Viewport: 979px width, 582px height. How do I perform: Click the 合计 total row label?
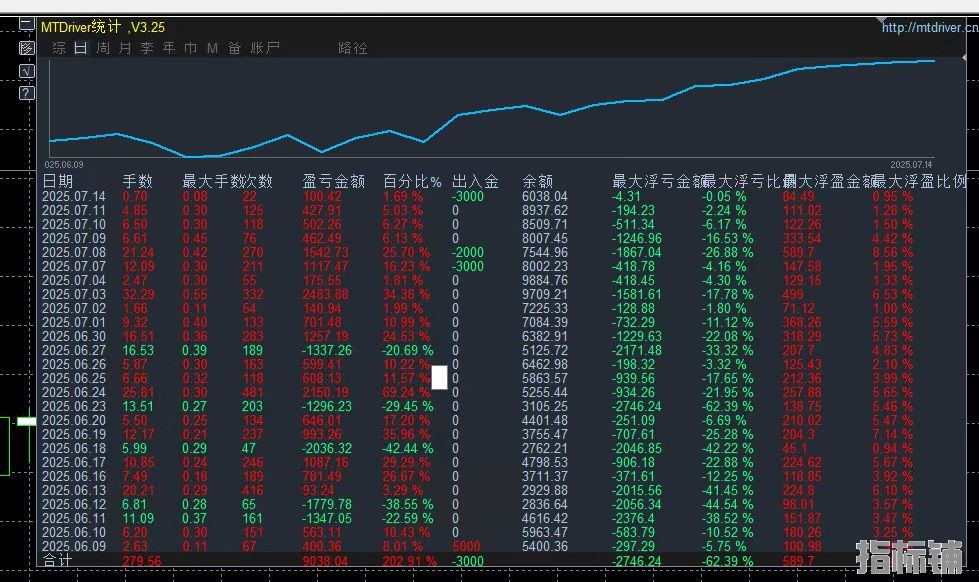coord(57,560)
